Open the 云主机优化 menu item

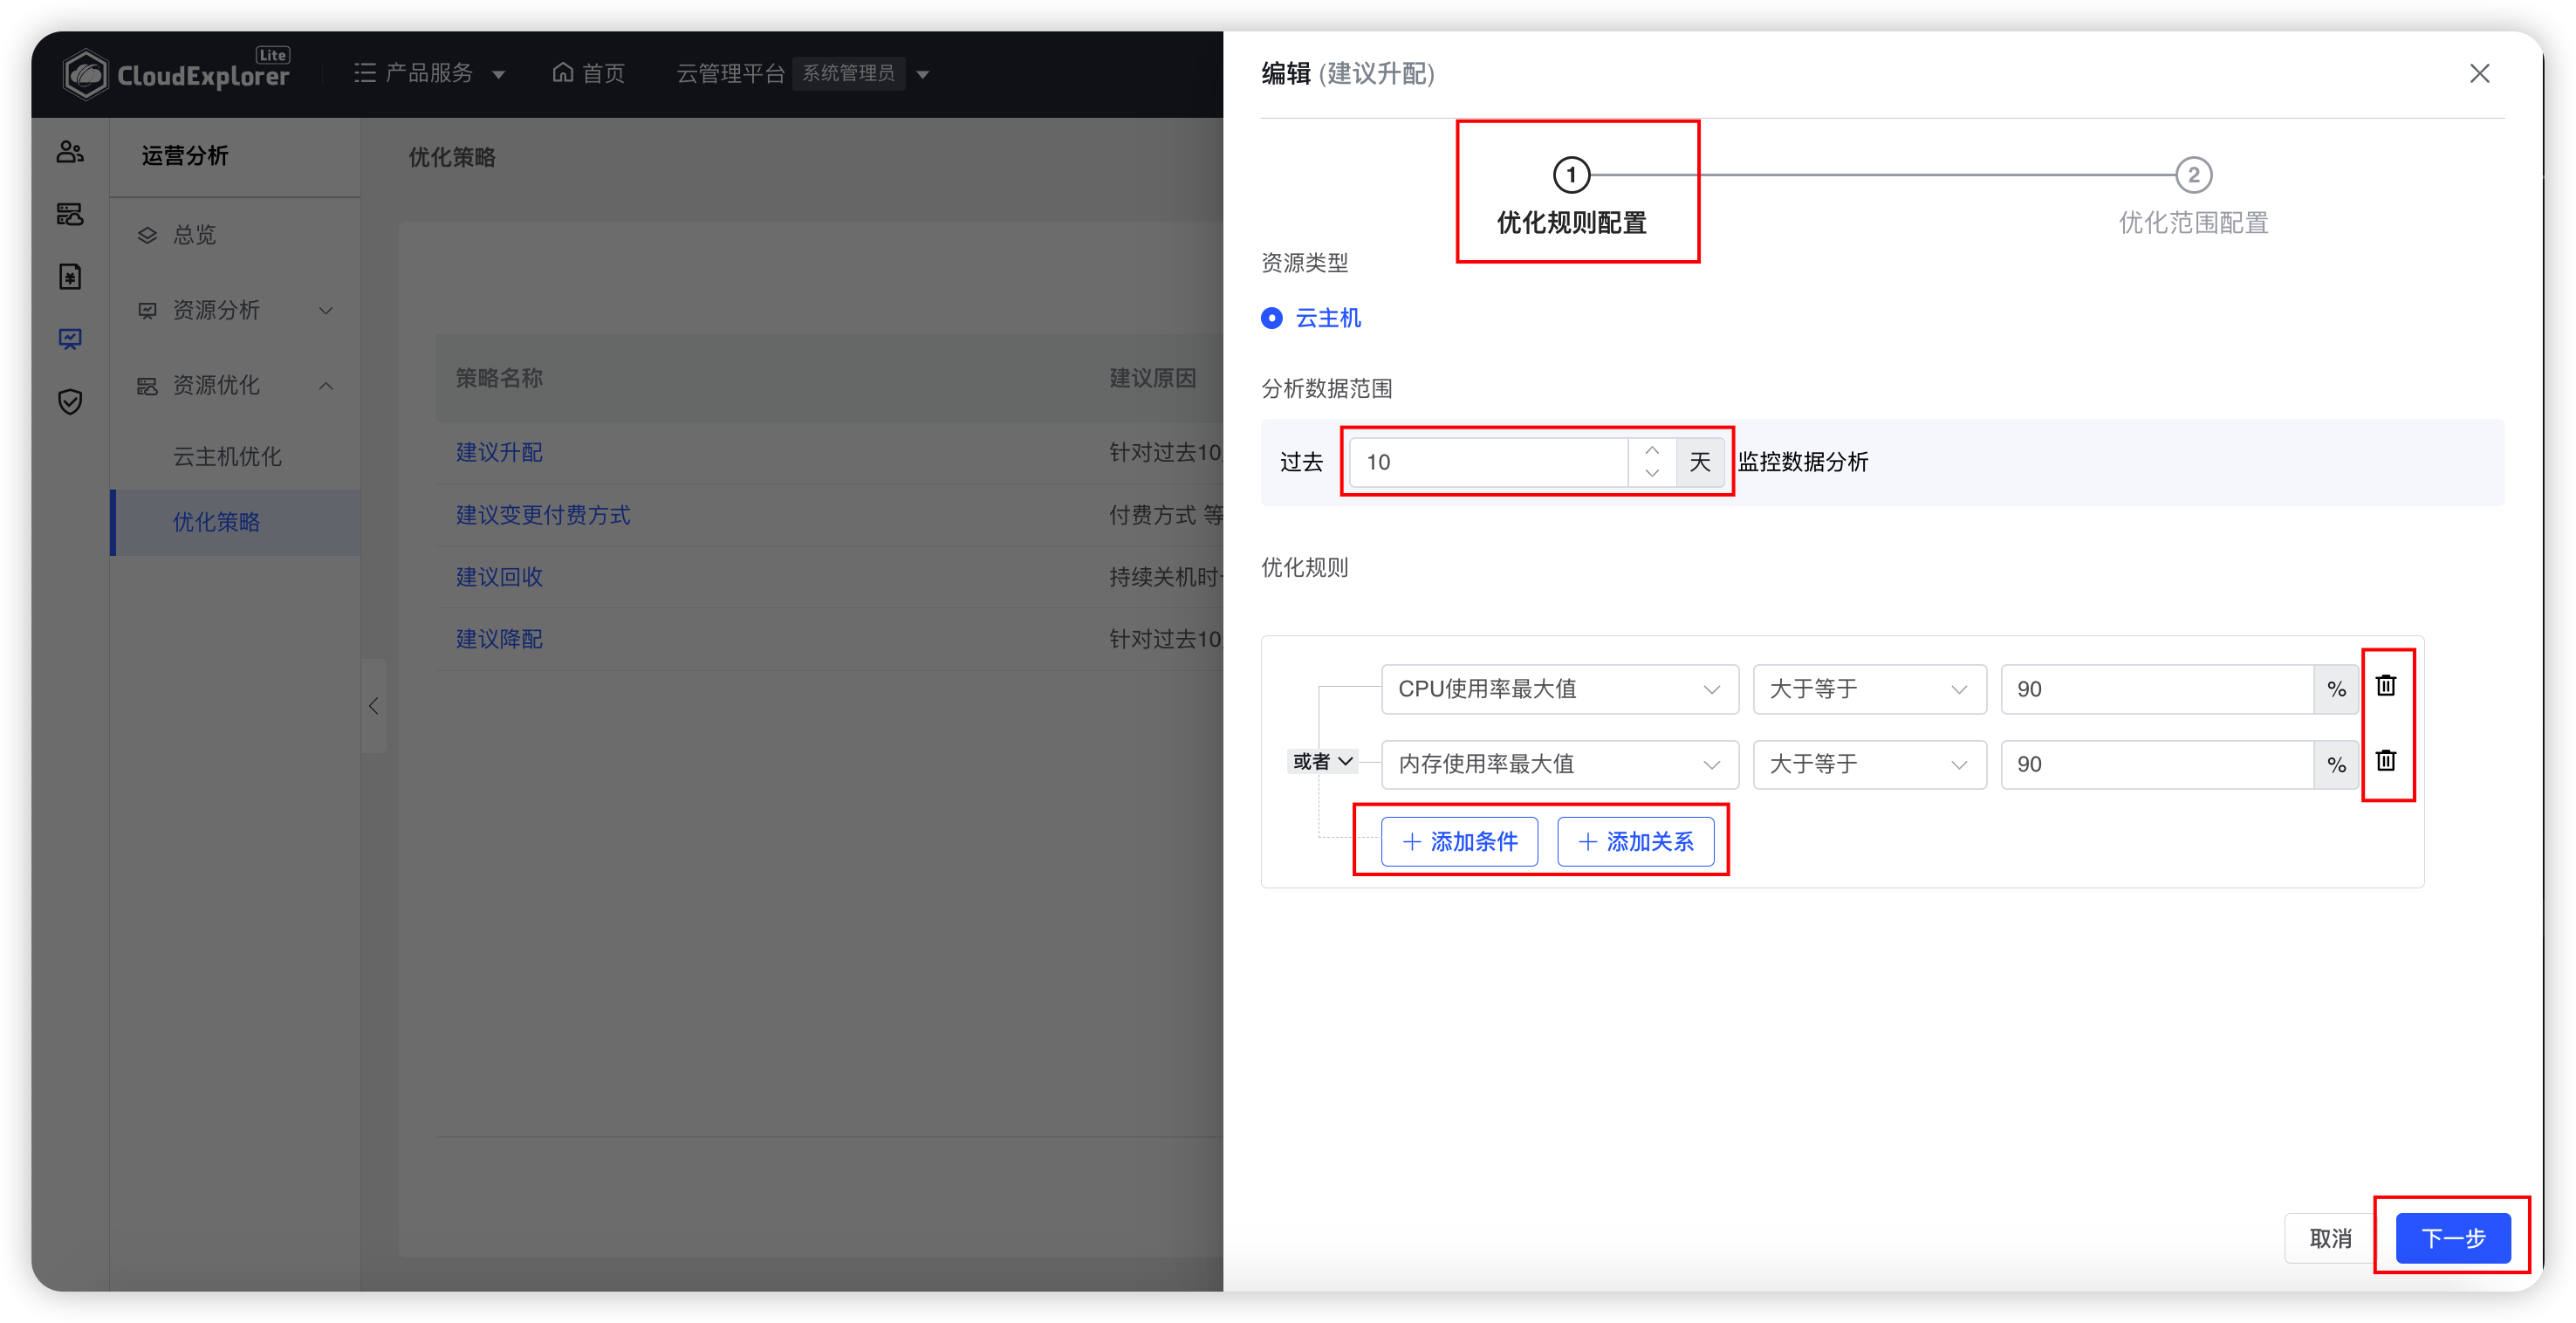(x=227, y=457)
